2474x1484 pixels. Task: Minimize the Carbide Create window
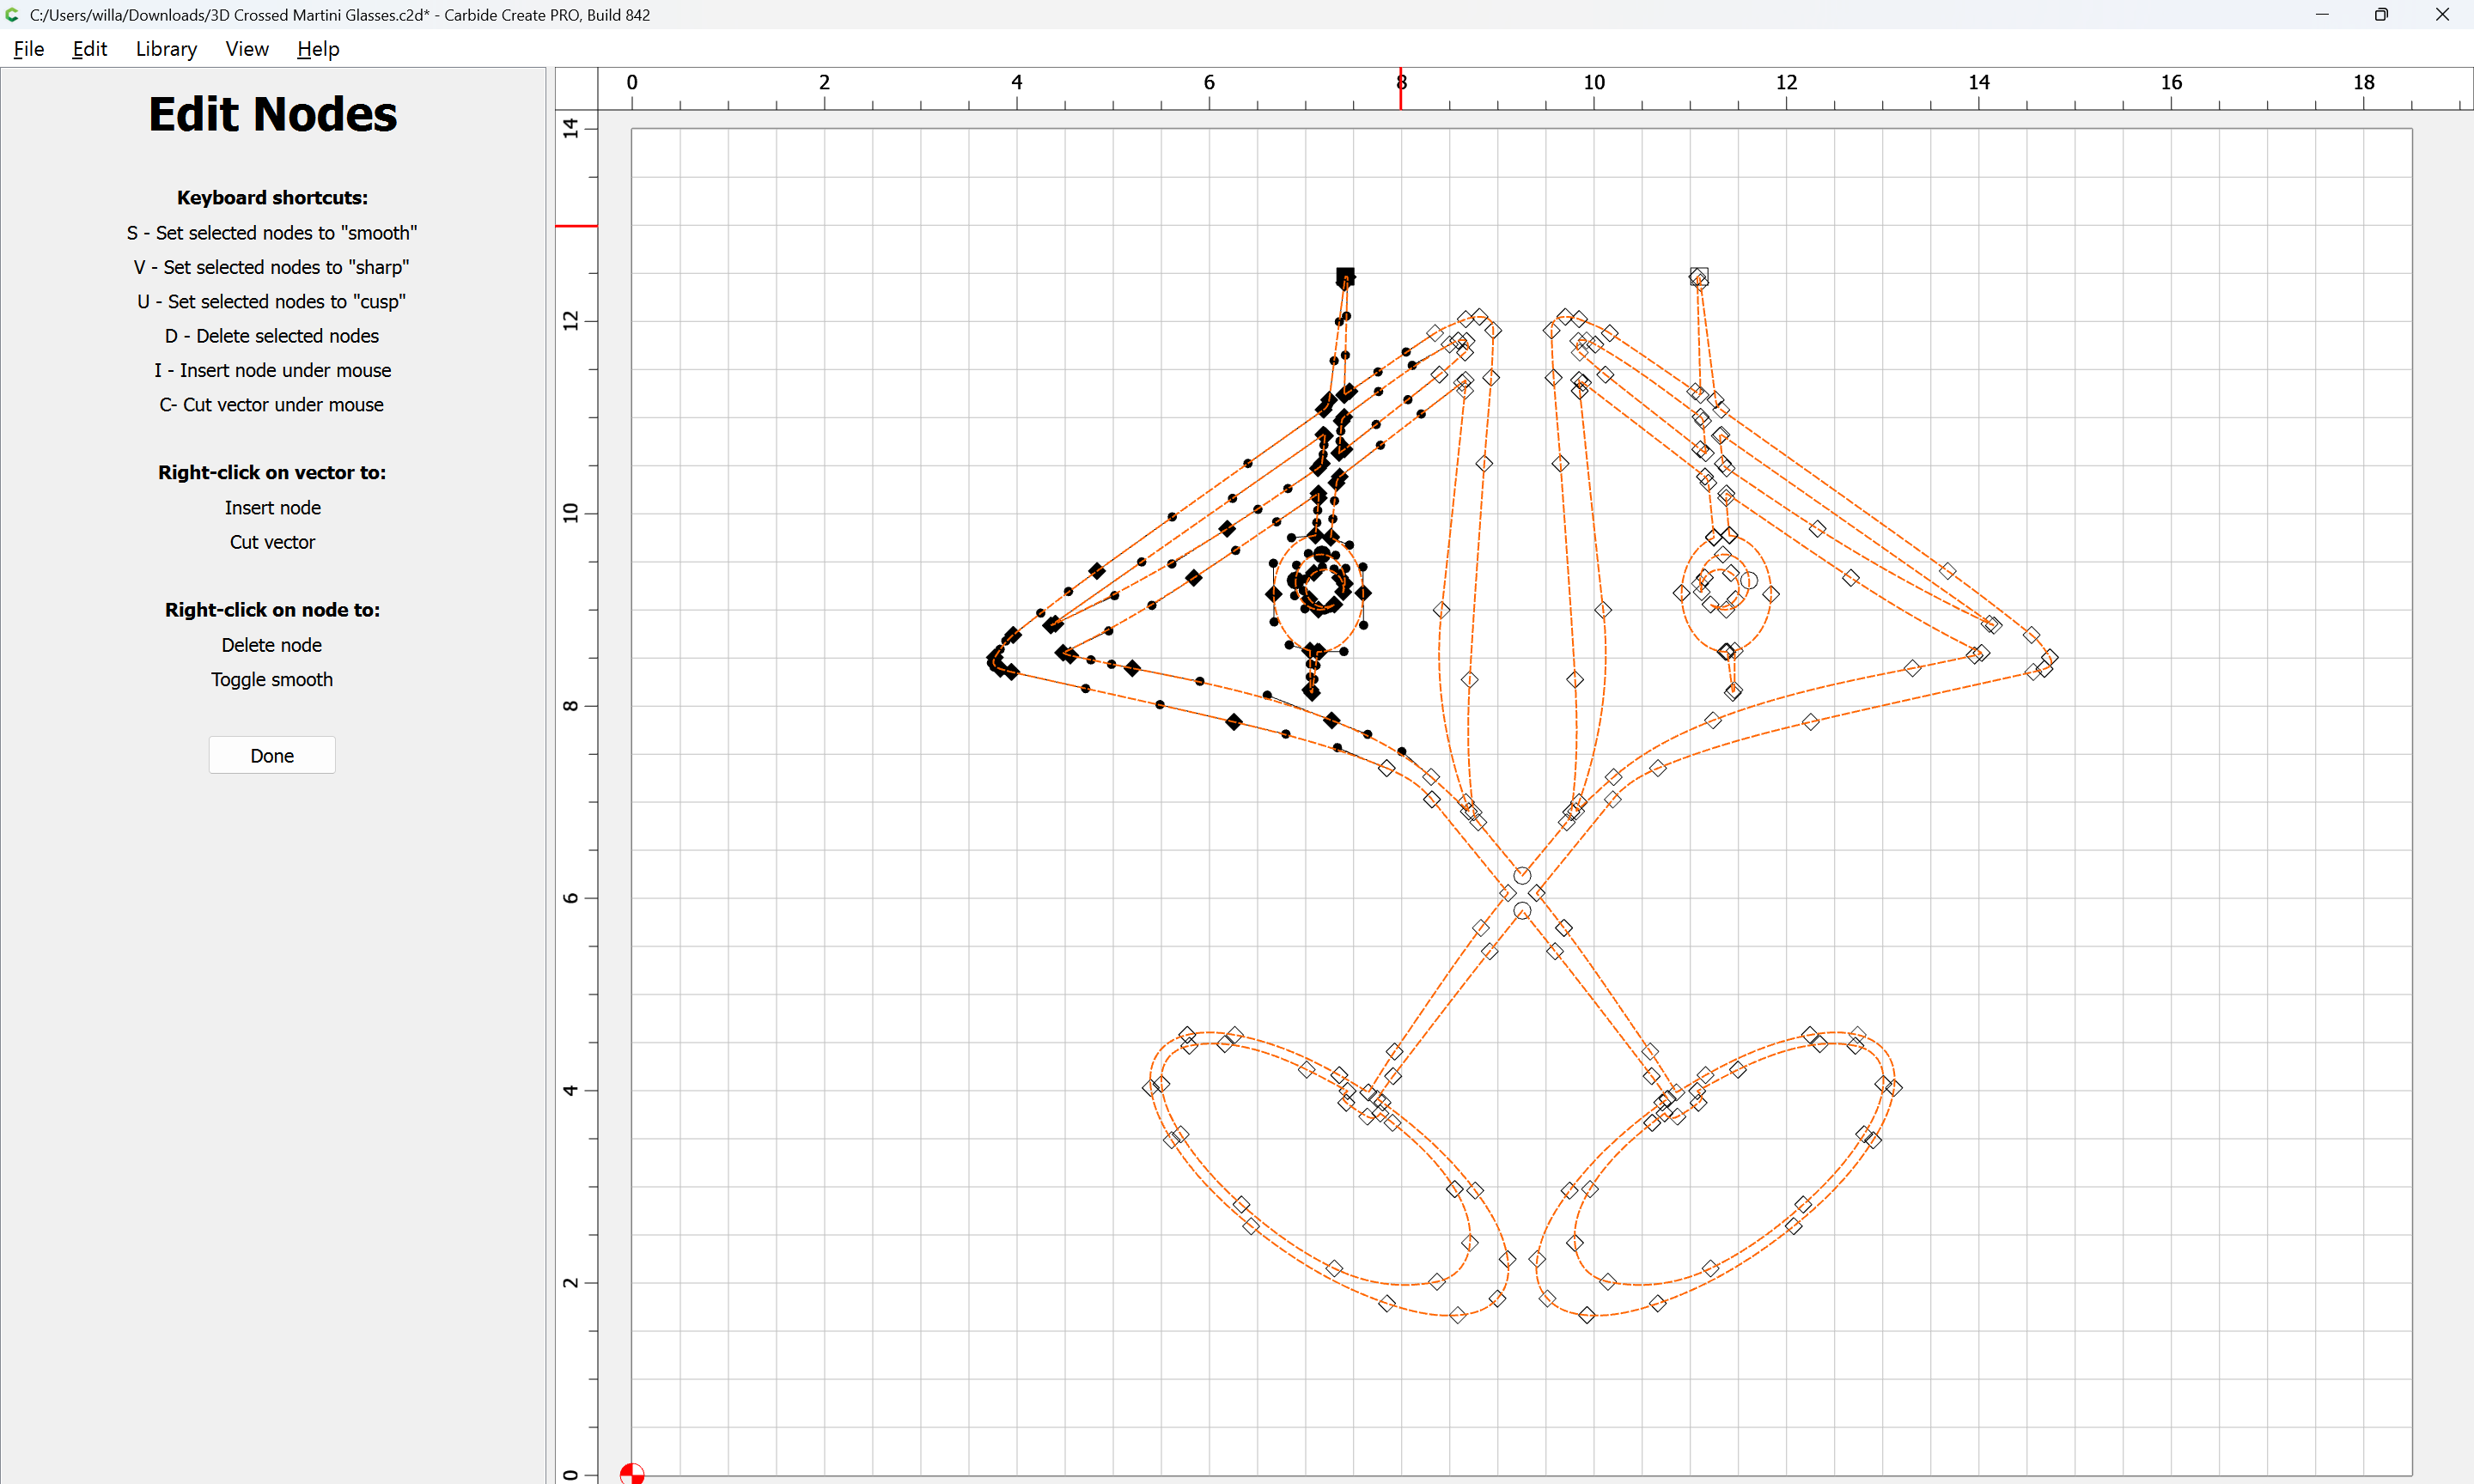point(2322,15)
